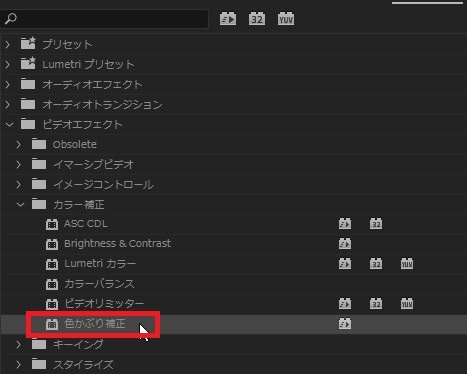Click the カラーバランス effect icon

52,284
